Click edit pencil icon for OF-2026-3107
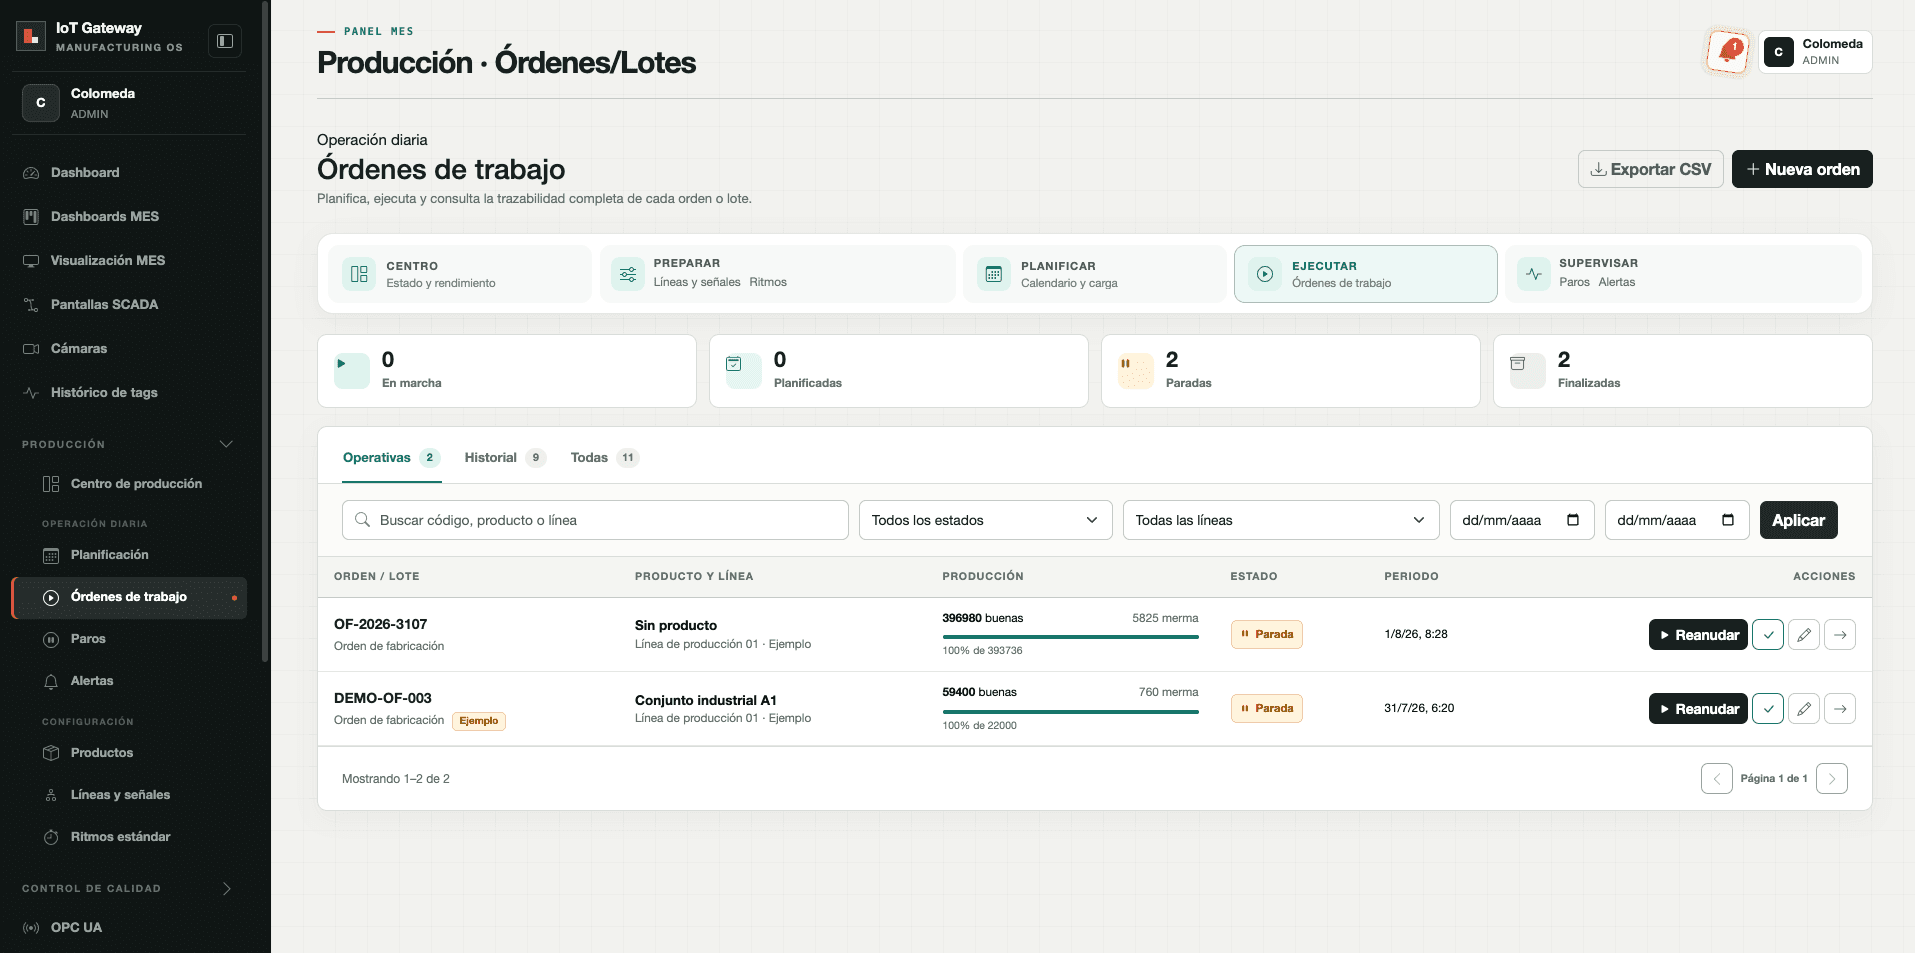Image resolution: width=1915 pixels, height=953 pixels. pyautogui.click(x=1803, y=635)
